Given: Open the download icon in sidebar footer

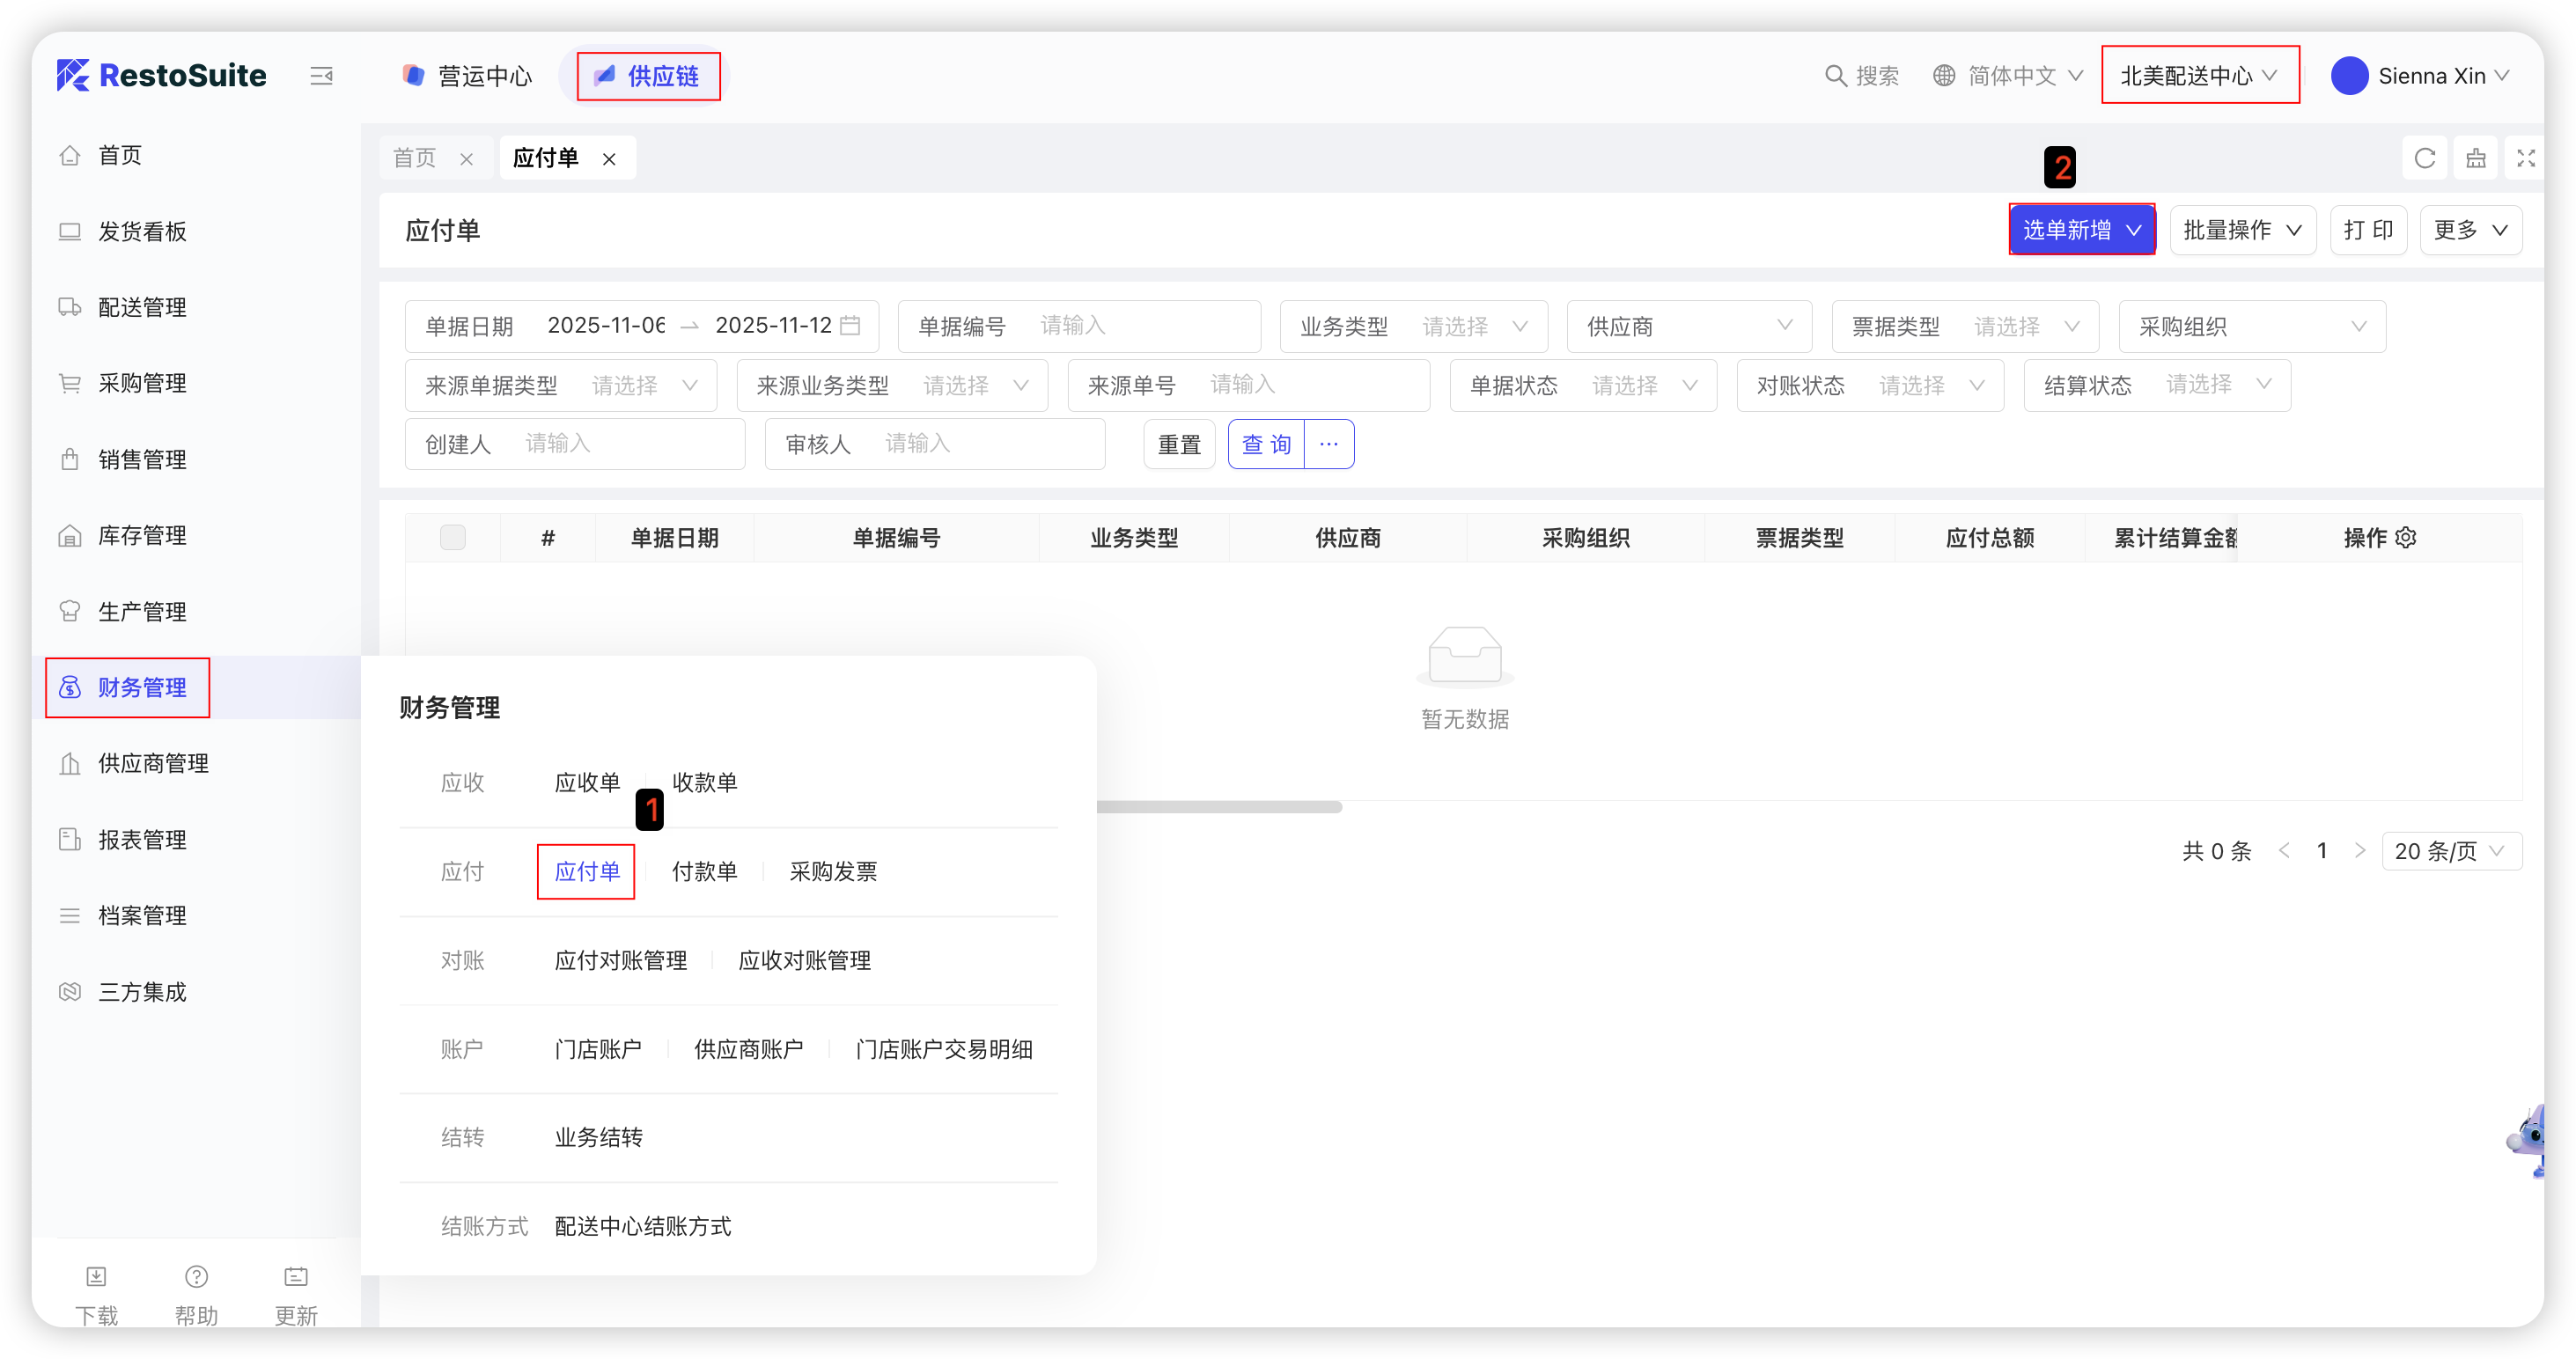Looking at the screenshot, I should [x=96, y=1277].
